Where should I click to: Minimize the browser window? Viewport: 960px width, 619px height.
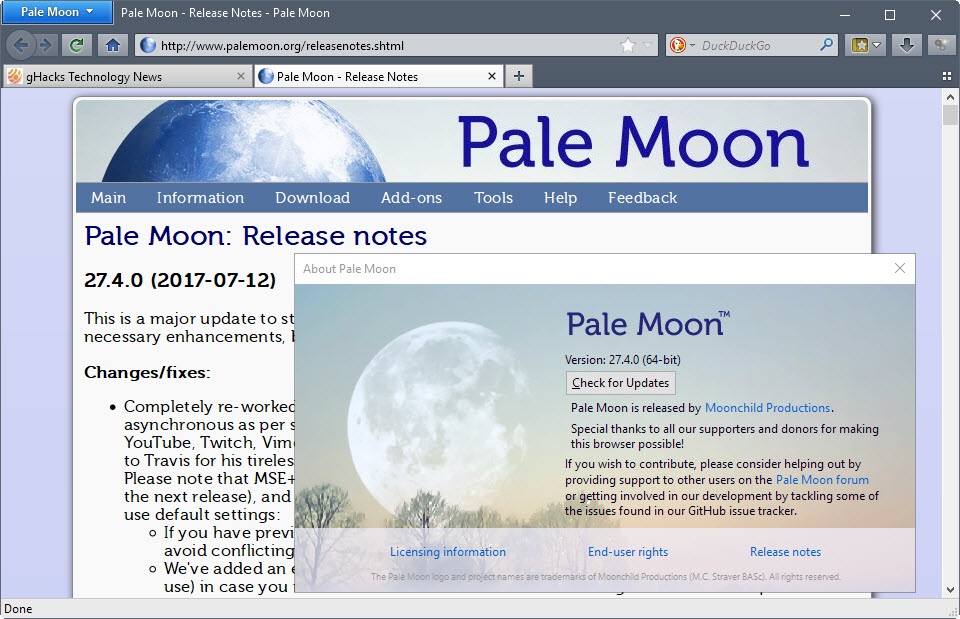pyautogui.click(x=845, y=15)
